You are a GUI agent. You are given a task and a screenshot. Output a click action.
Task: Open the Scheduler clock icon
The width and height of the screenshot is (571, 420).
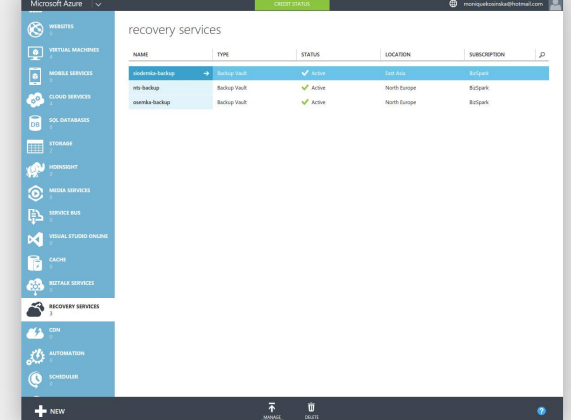[35, 380]
